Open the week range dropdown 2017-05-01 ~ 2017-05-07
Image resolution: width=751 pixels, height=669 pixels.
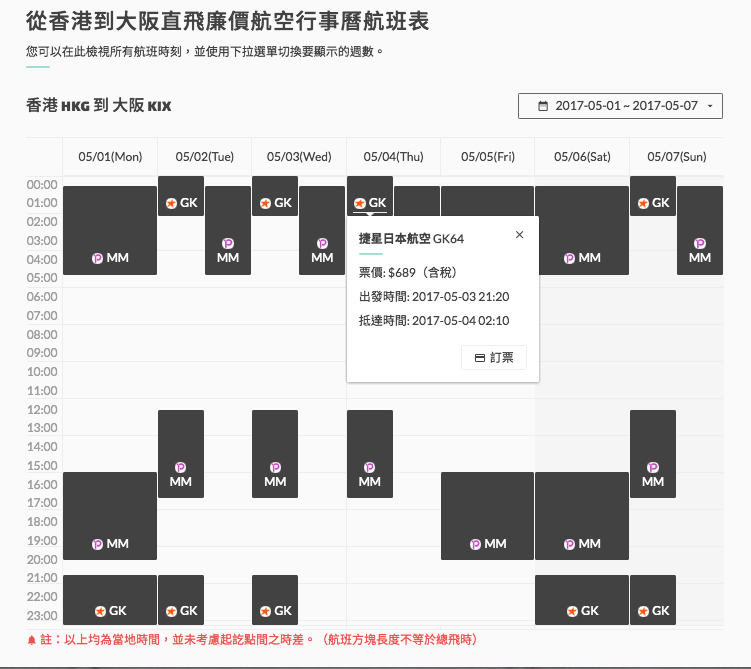(620, 106)
